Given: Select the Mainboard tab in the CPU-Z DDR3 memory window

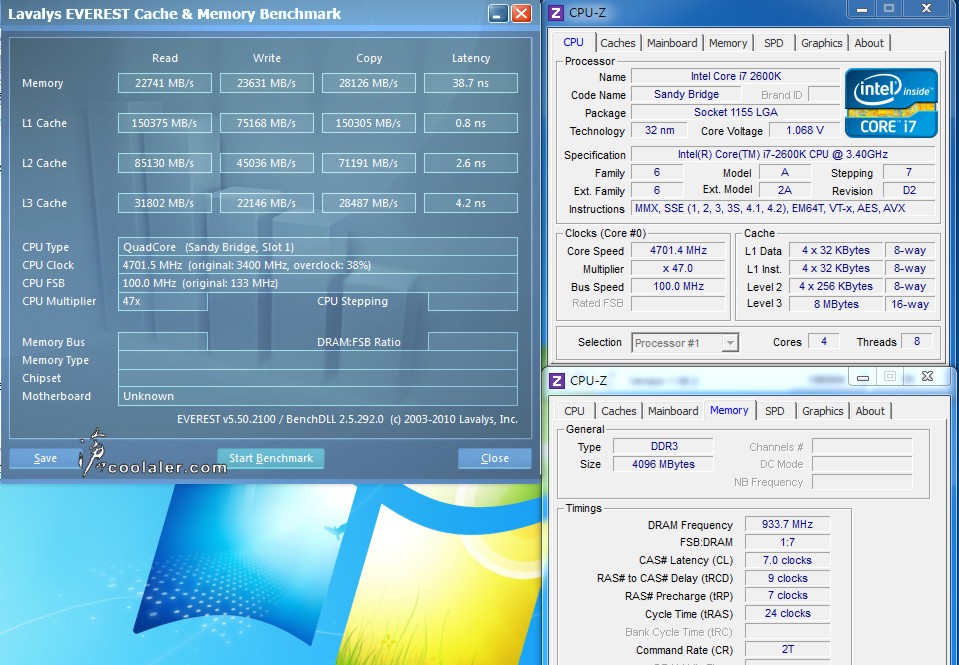Looking at the screenshot, I should pyautogui.click(x=673, y=411).
